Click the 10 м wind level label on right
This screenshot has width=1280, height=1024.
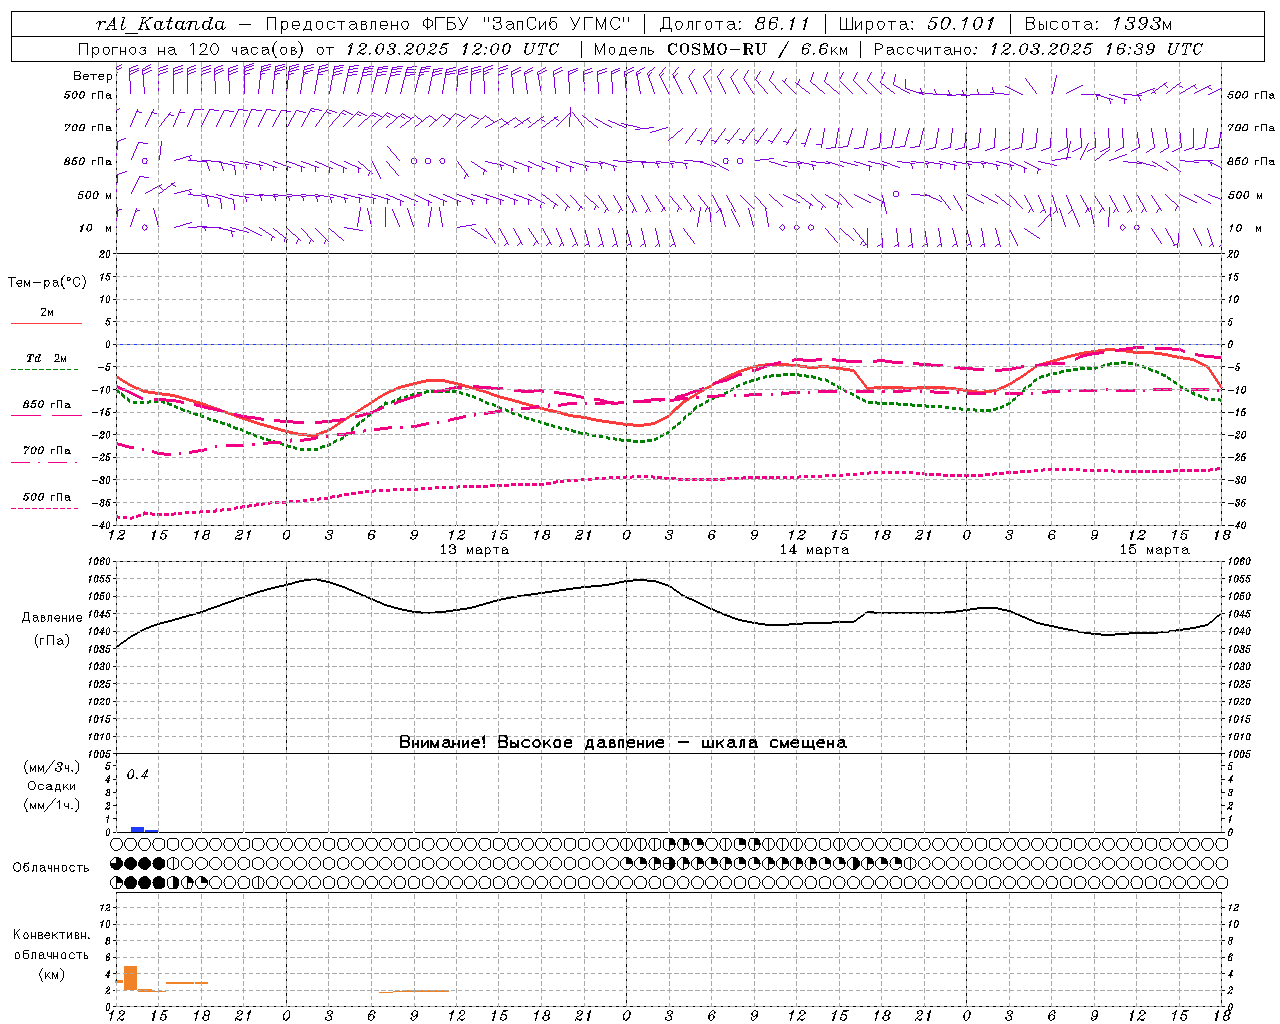pos(1244,228)
